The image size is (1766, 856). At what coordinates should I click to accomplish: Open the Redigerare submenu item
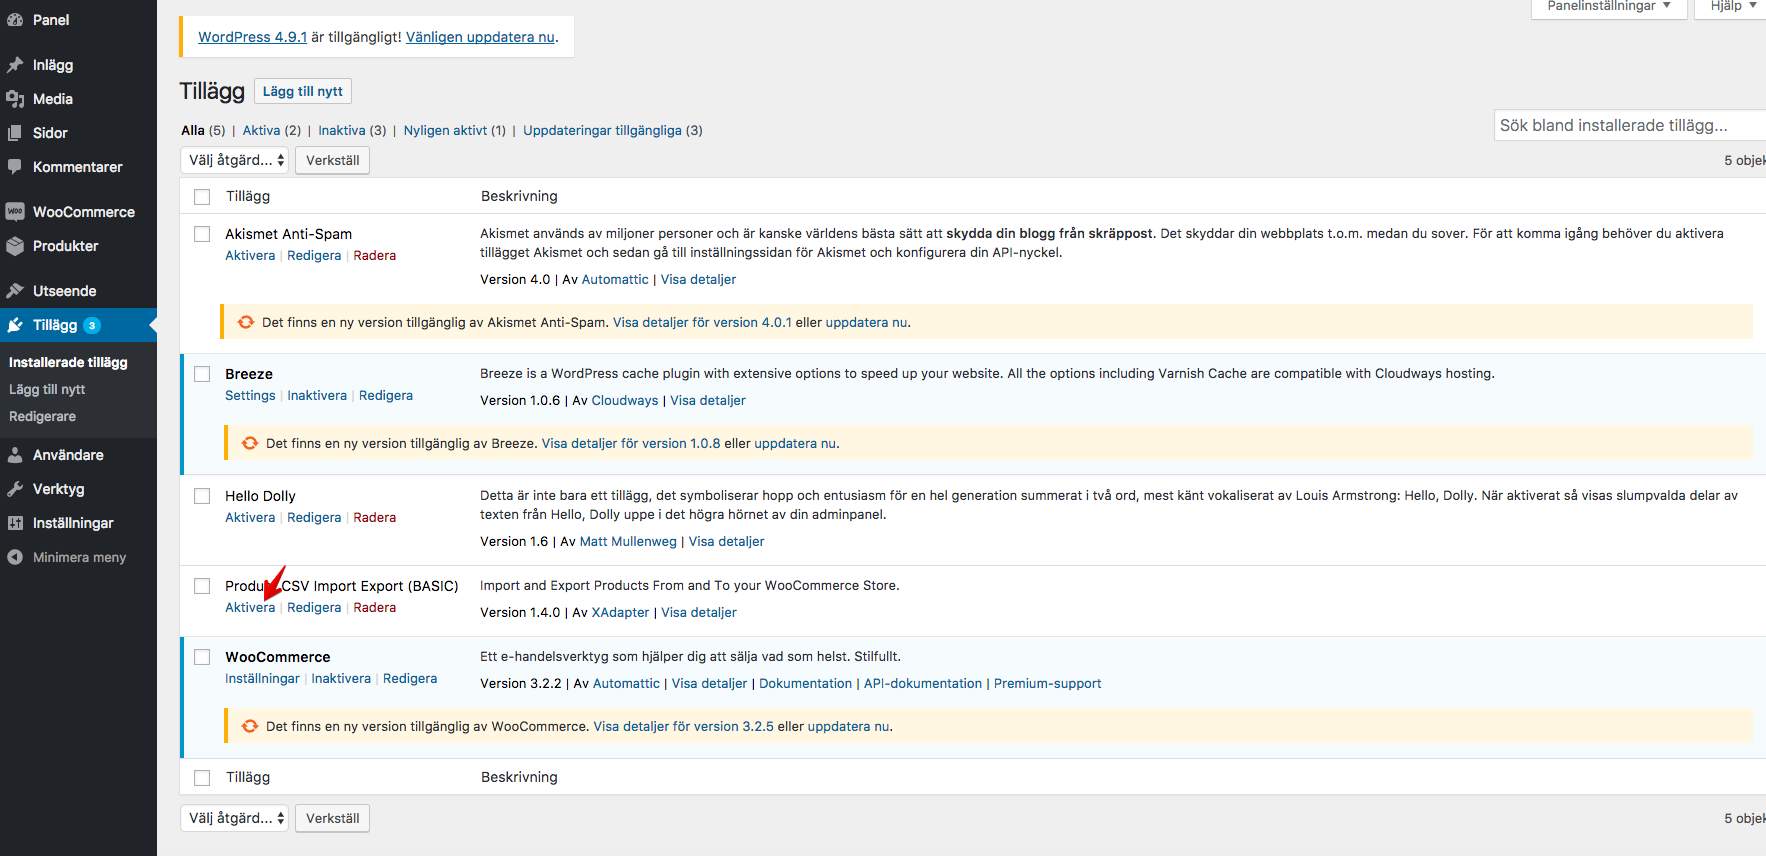coord(42,416)
